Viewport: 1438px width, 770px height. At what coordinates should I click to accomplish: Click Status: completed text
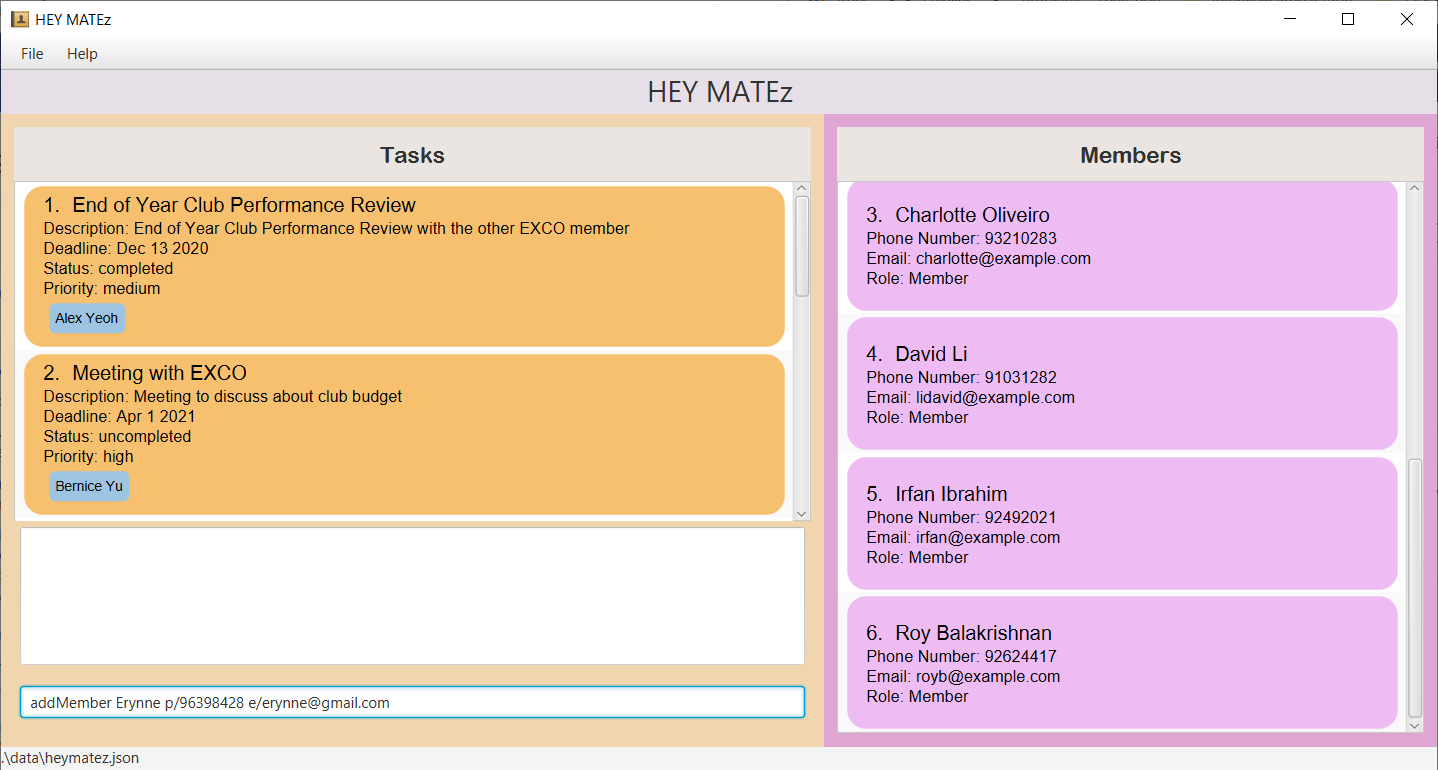click(108, 268)
